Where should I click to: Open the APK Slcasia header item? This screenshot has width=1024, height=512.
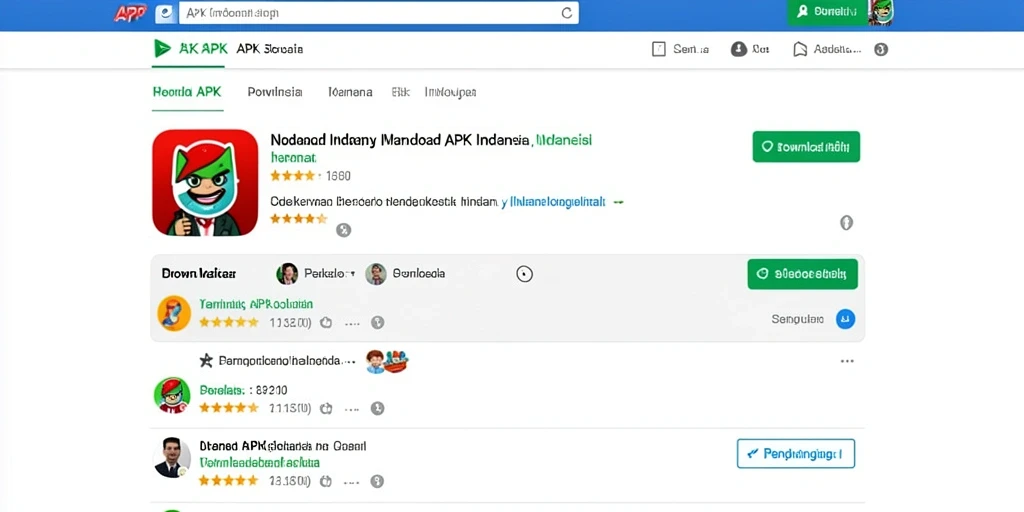pyautogui.click(x=270, y=49)
